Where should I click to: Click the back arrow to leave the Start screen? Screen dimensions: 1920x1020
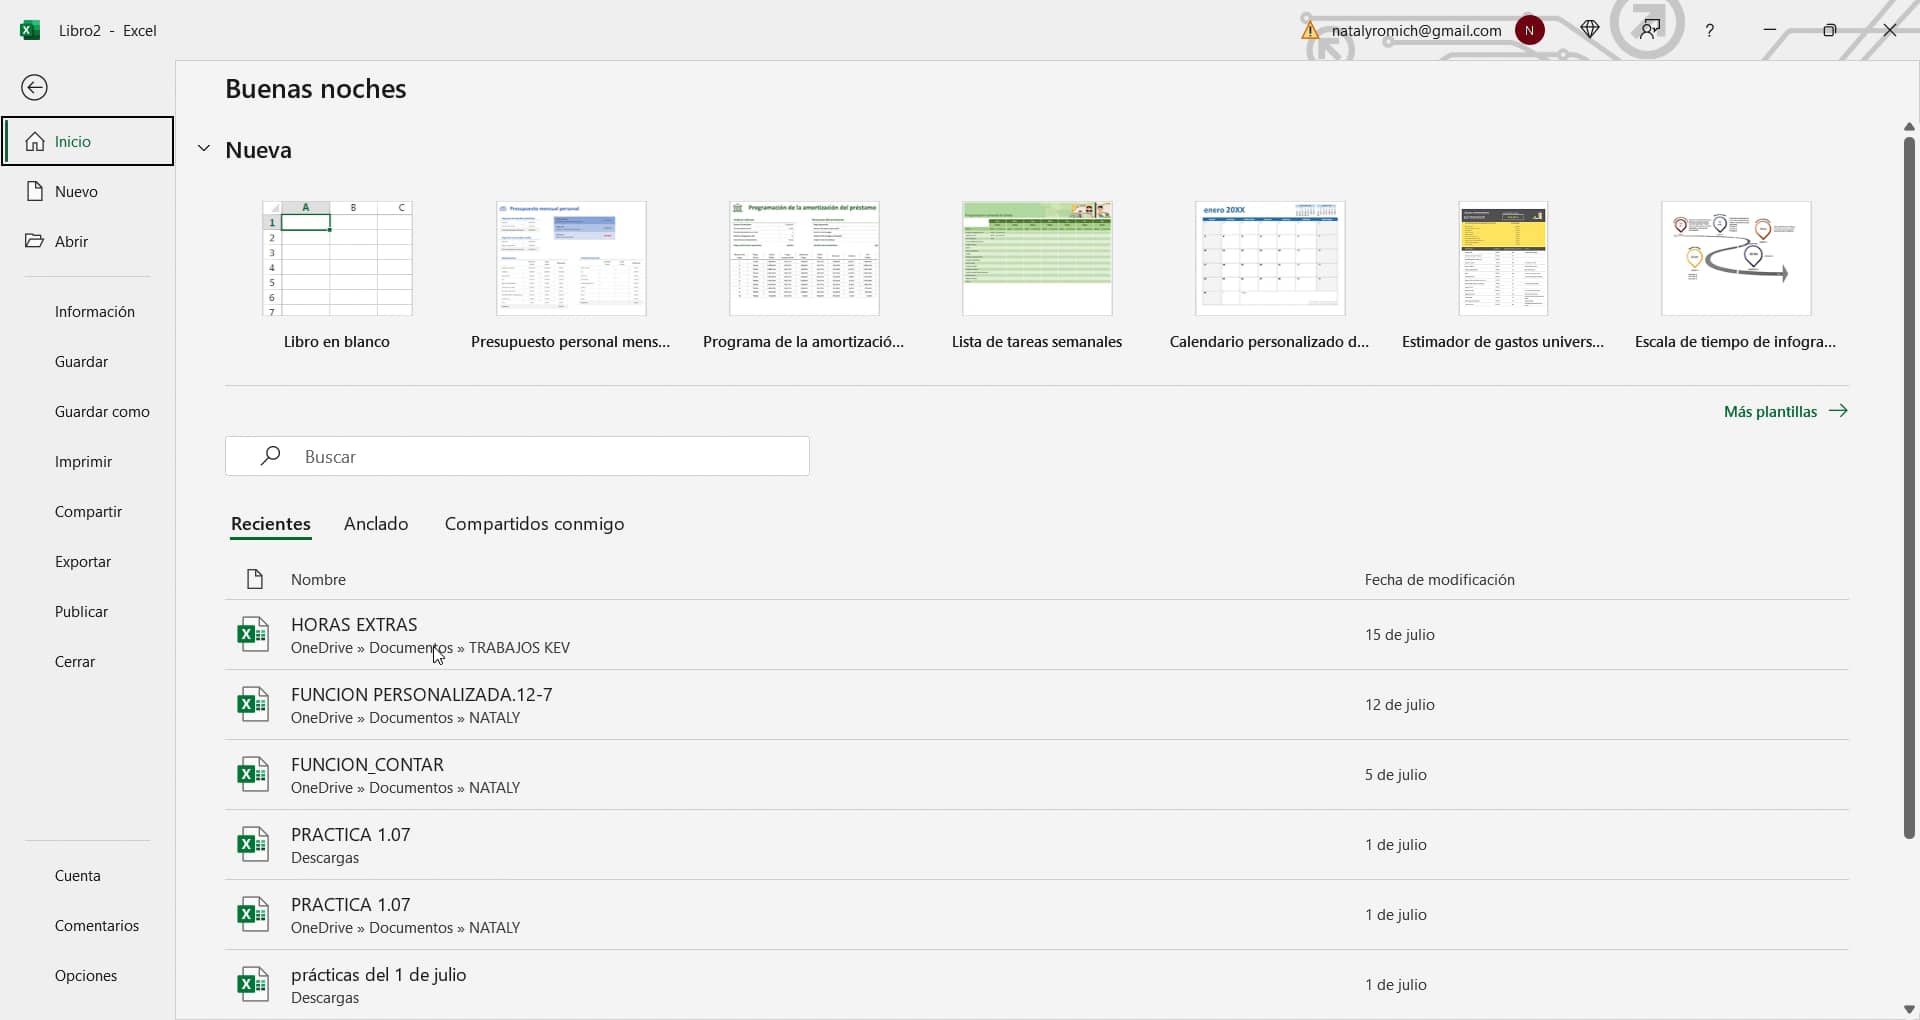(35, 87)
